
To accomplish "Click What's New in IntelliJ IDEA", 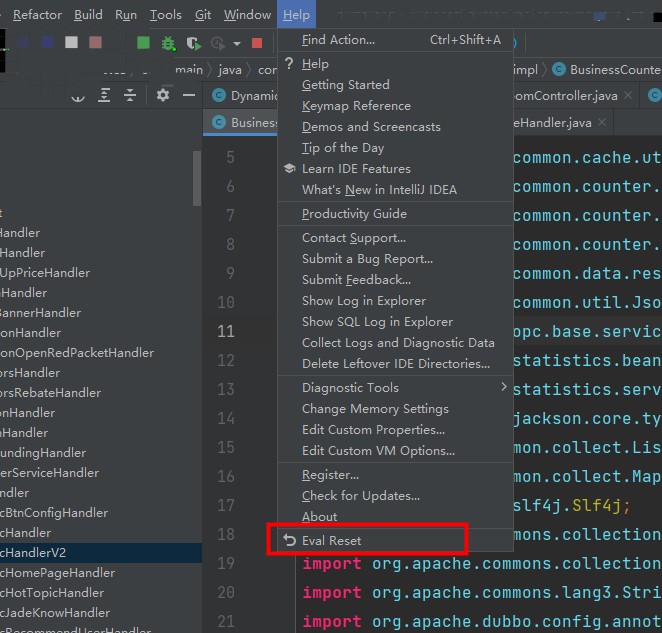I will click(x=395, y=190).
